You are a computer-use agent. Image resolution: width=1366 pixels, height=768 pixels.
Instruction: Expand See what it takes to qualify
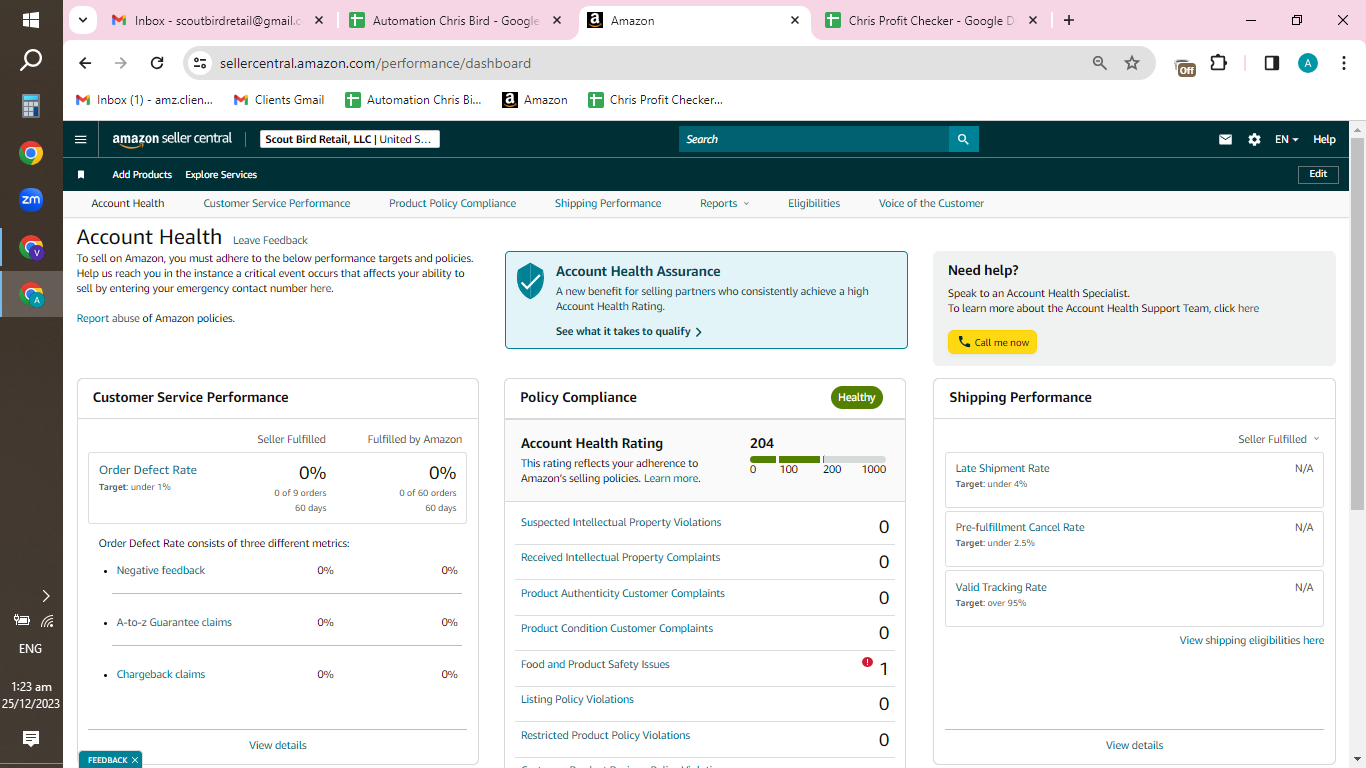629,331
